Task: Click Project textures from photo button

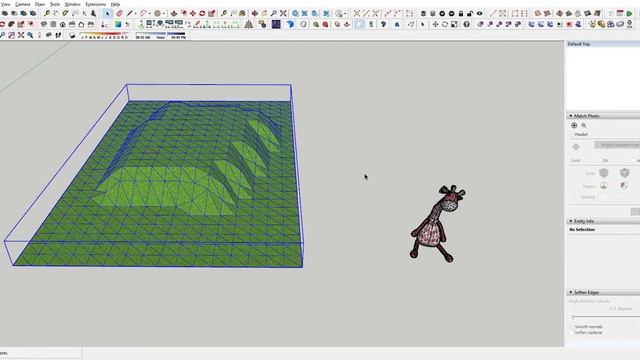Action: point(617,145)
